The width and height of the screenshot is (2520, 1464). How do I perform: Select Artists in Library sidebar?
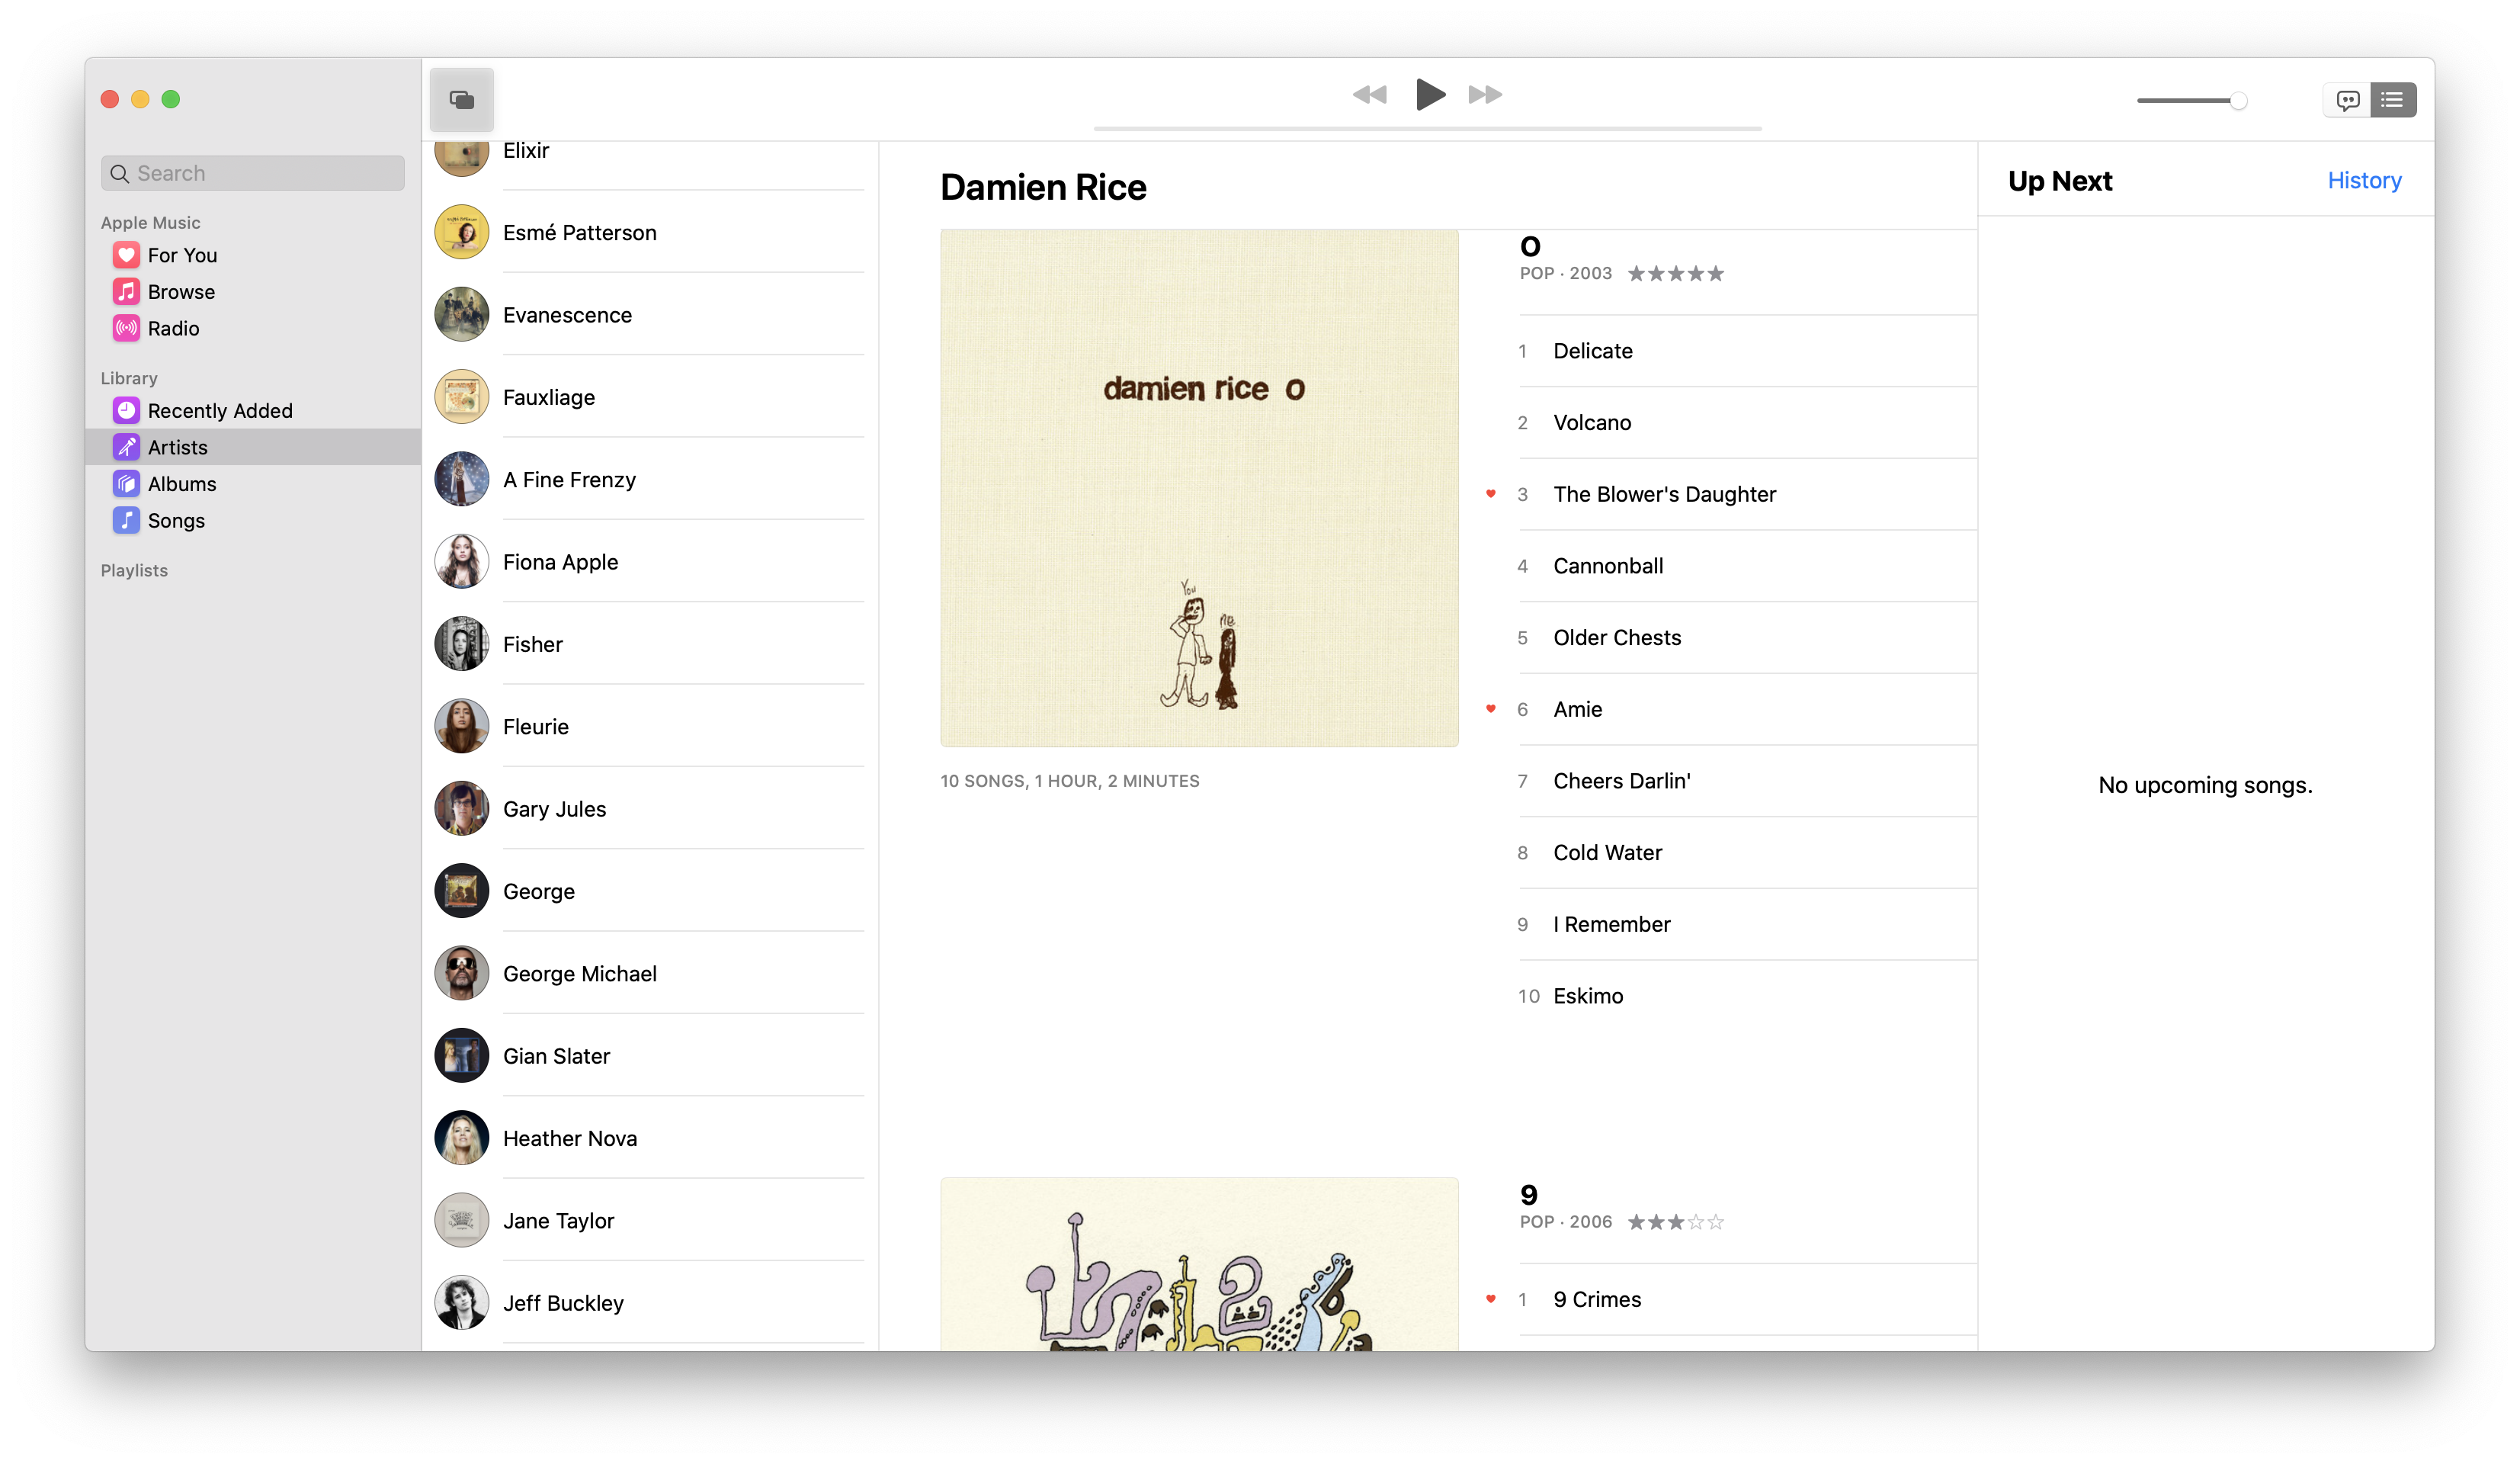coord(253,447)
